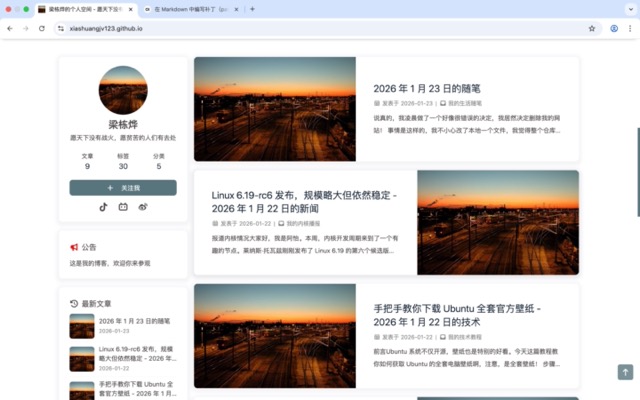Open the Bilibili social icon link

coord(123,206)
